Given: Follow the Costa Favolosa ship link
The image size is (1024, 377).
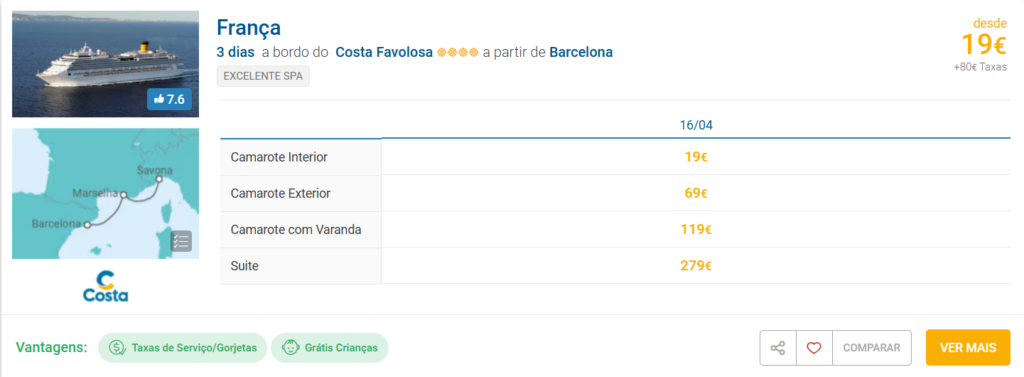Looking at the screenshot, I should click(x=384, y=52).
